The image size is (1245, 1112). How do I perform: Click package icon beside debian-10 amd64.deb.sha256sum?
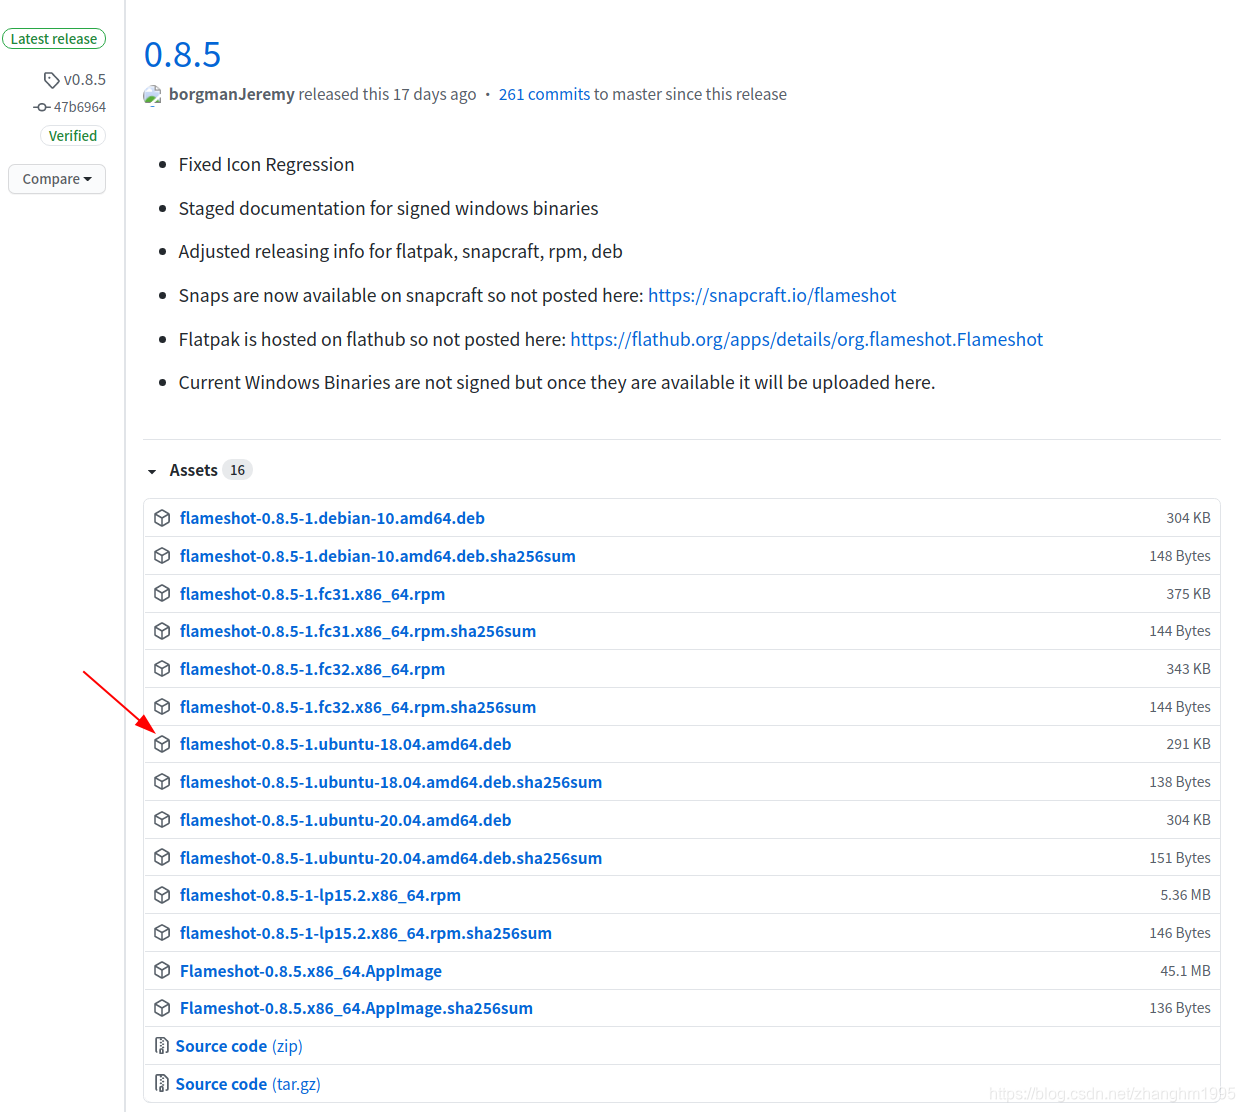(162, 556)
